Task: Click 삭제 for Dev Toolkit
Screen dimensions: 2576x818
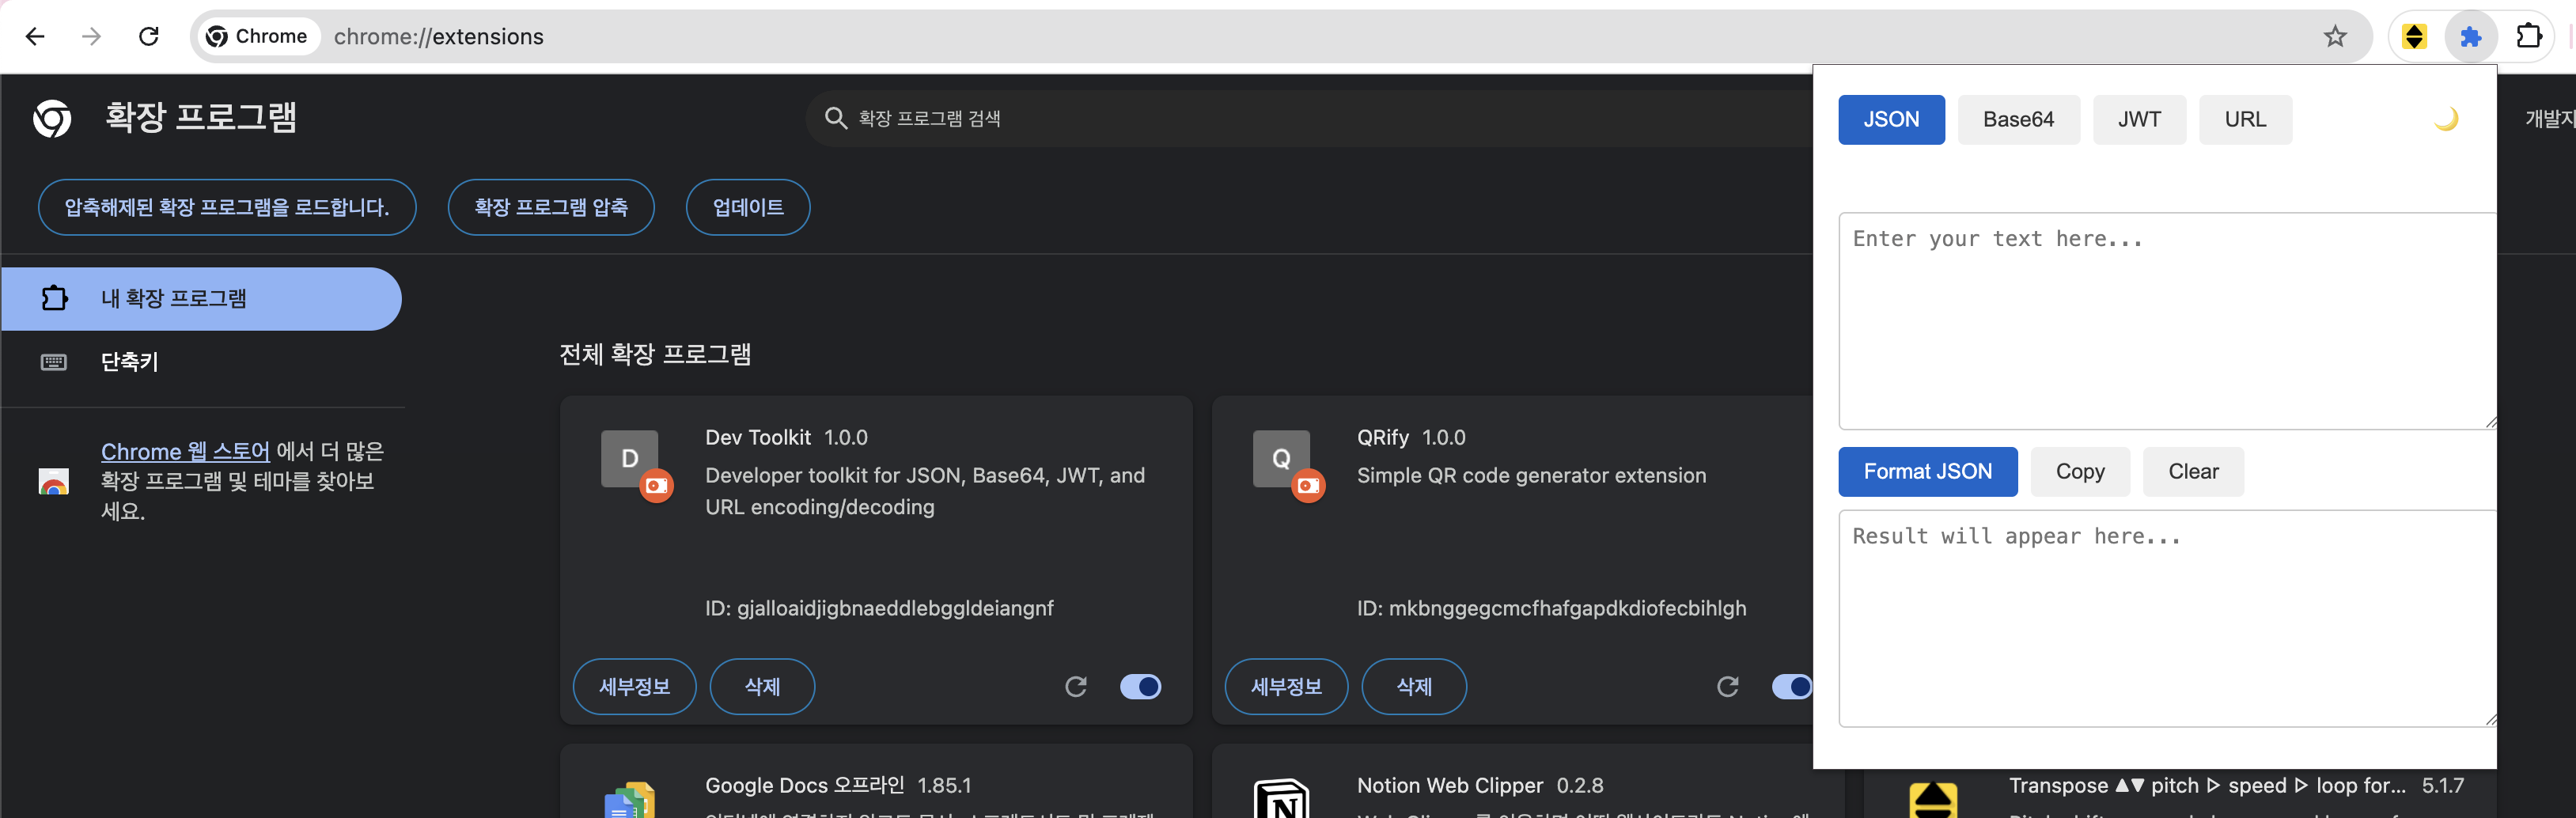Action: click(x=762, y=687)
